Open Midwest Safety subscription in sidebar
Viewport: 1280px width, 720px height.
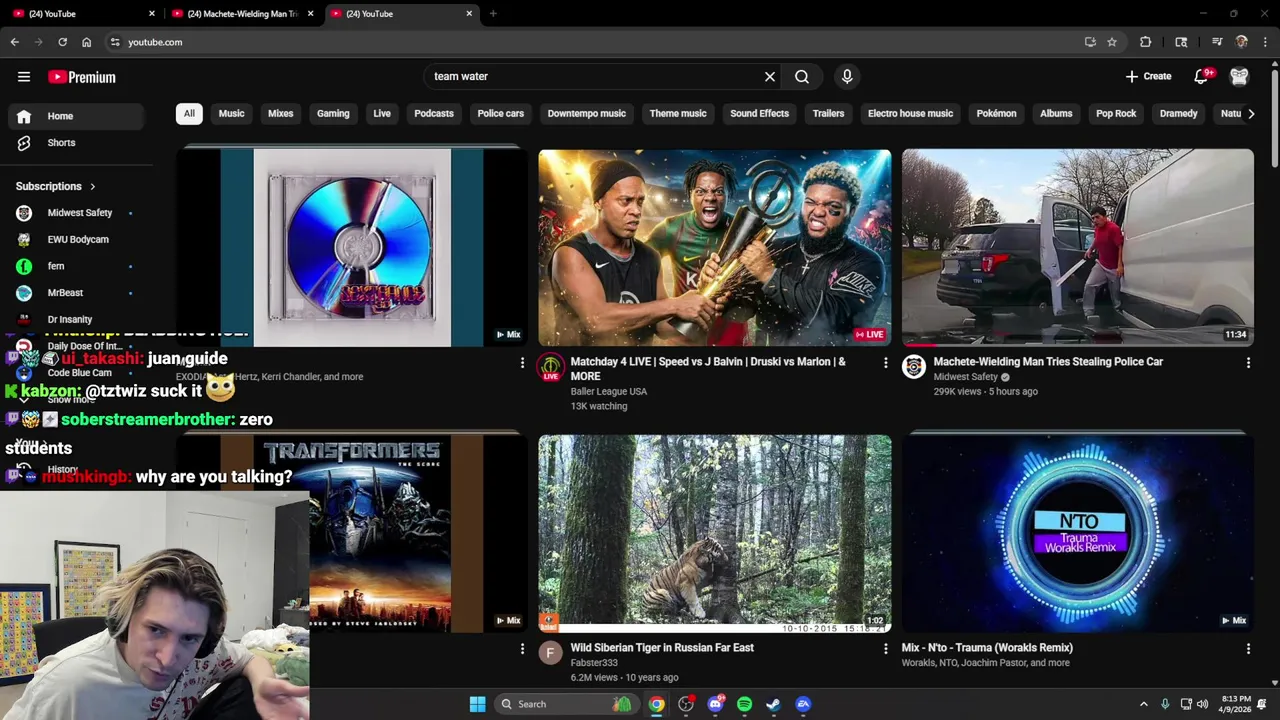coord(77,213)
